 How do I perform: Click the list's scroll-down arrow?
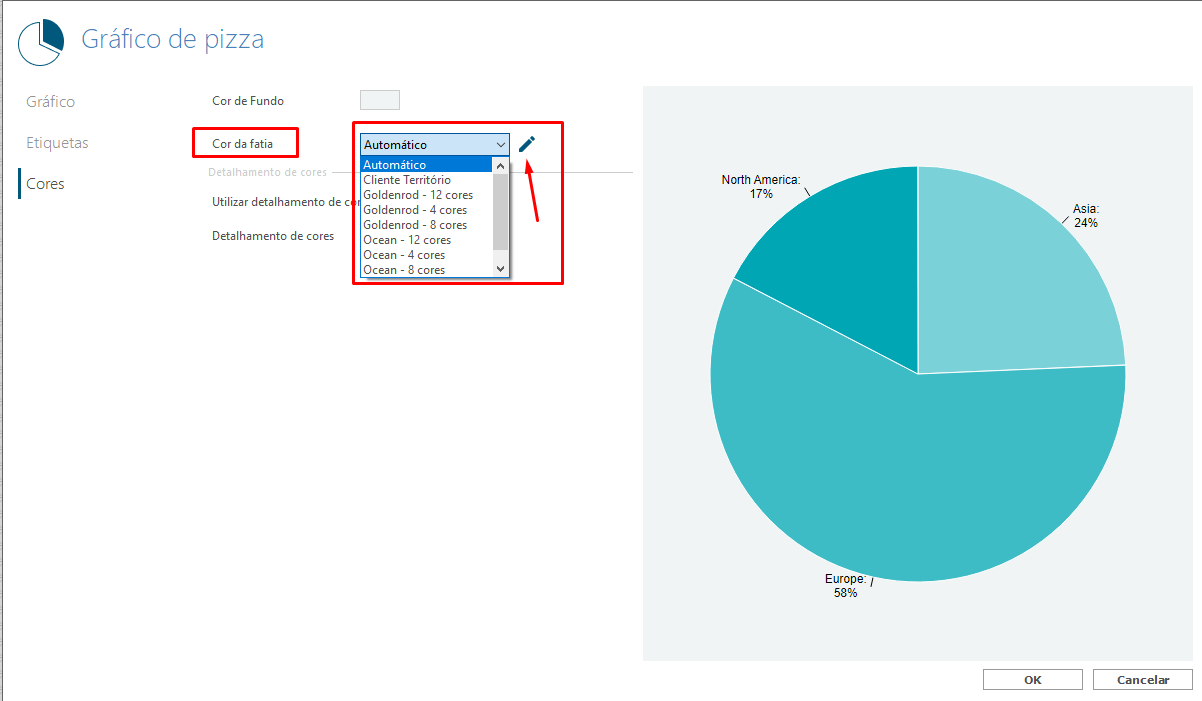pos(501,269)
